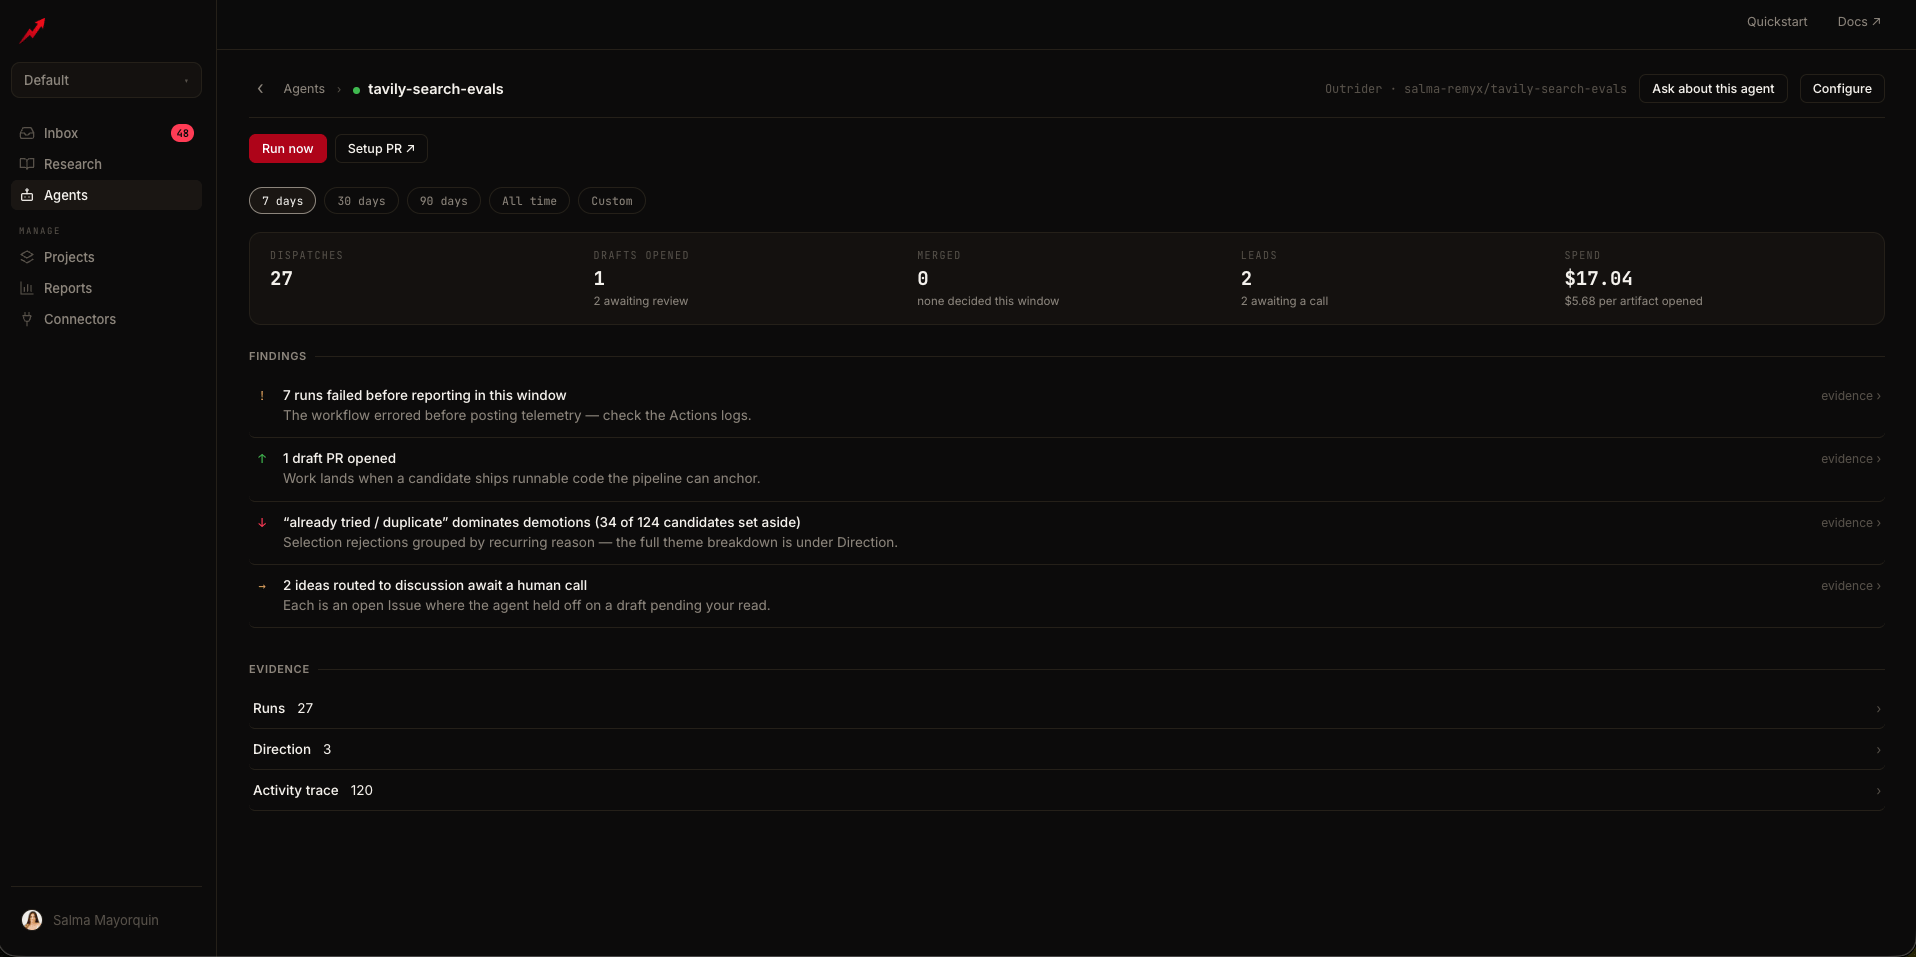Click the Research book icon
Screen dimensions: 1916x957
pyautogui.click(x=27, y=164)
